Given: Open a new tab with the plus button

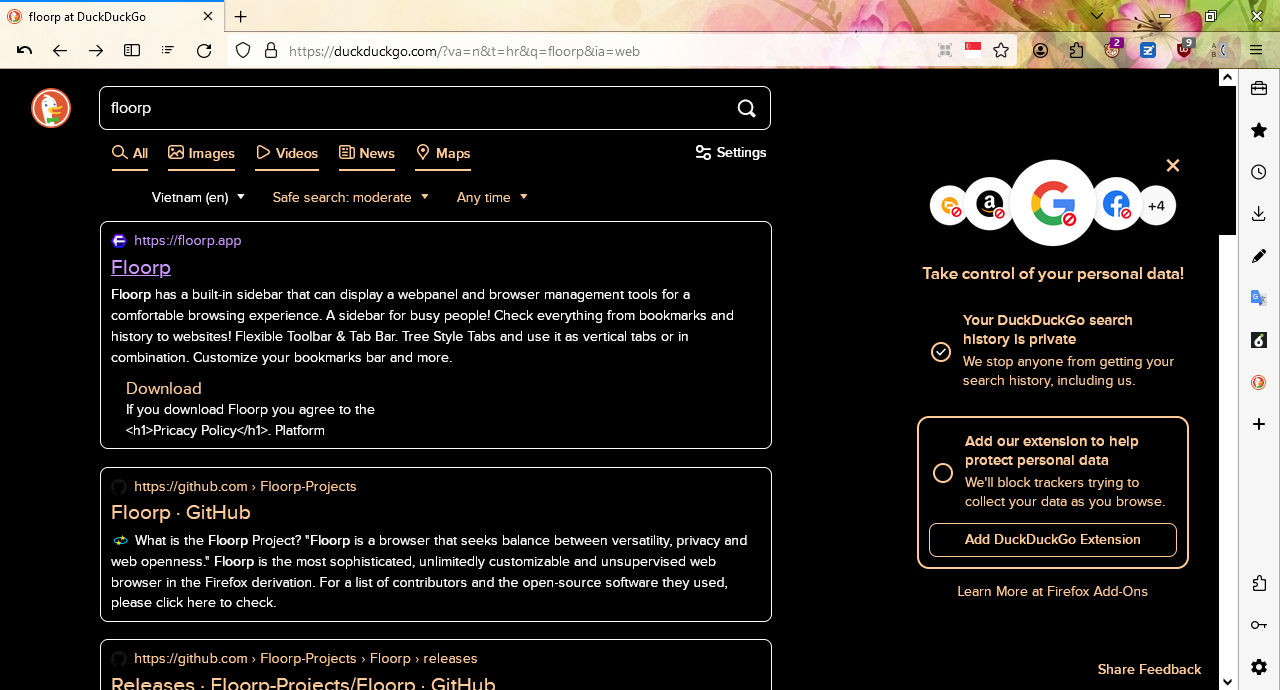Looking at the screenshot, I should click(x=241, y=16).
